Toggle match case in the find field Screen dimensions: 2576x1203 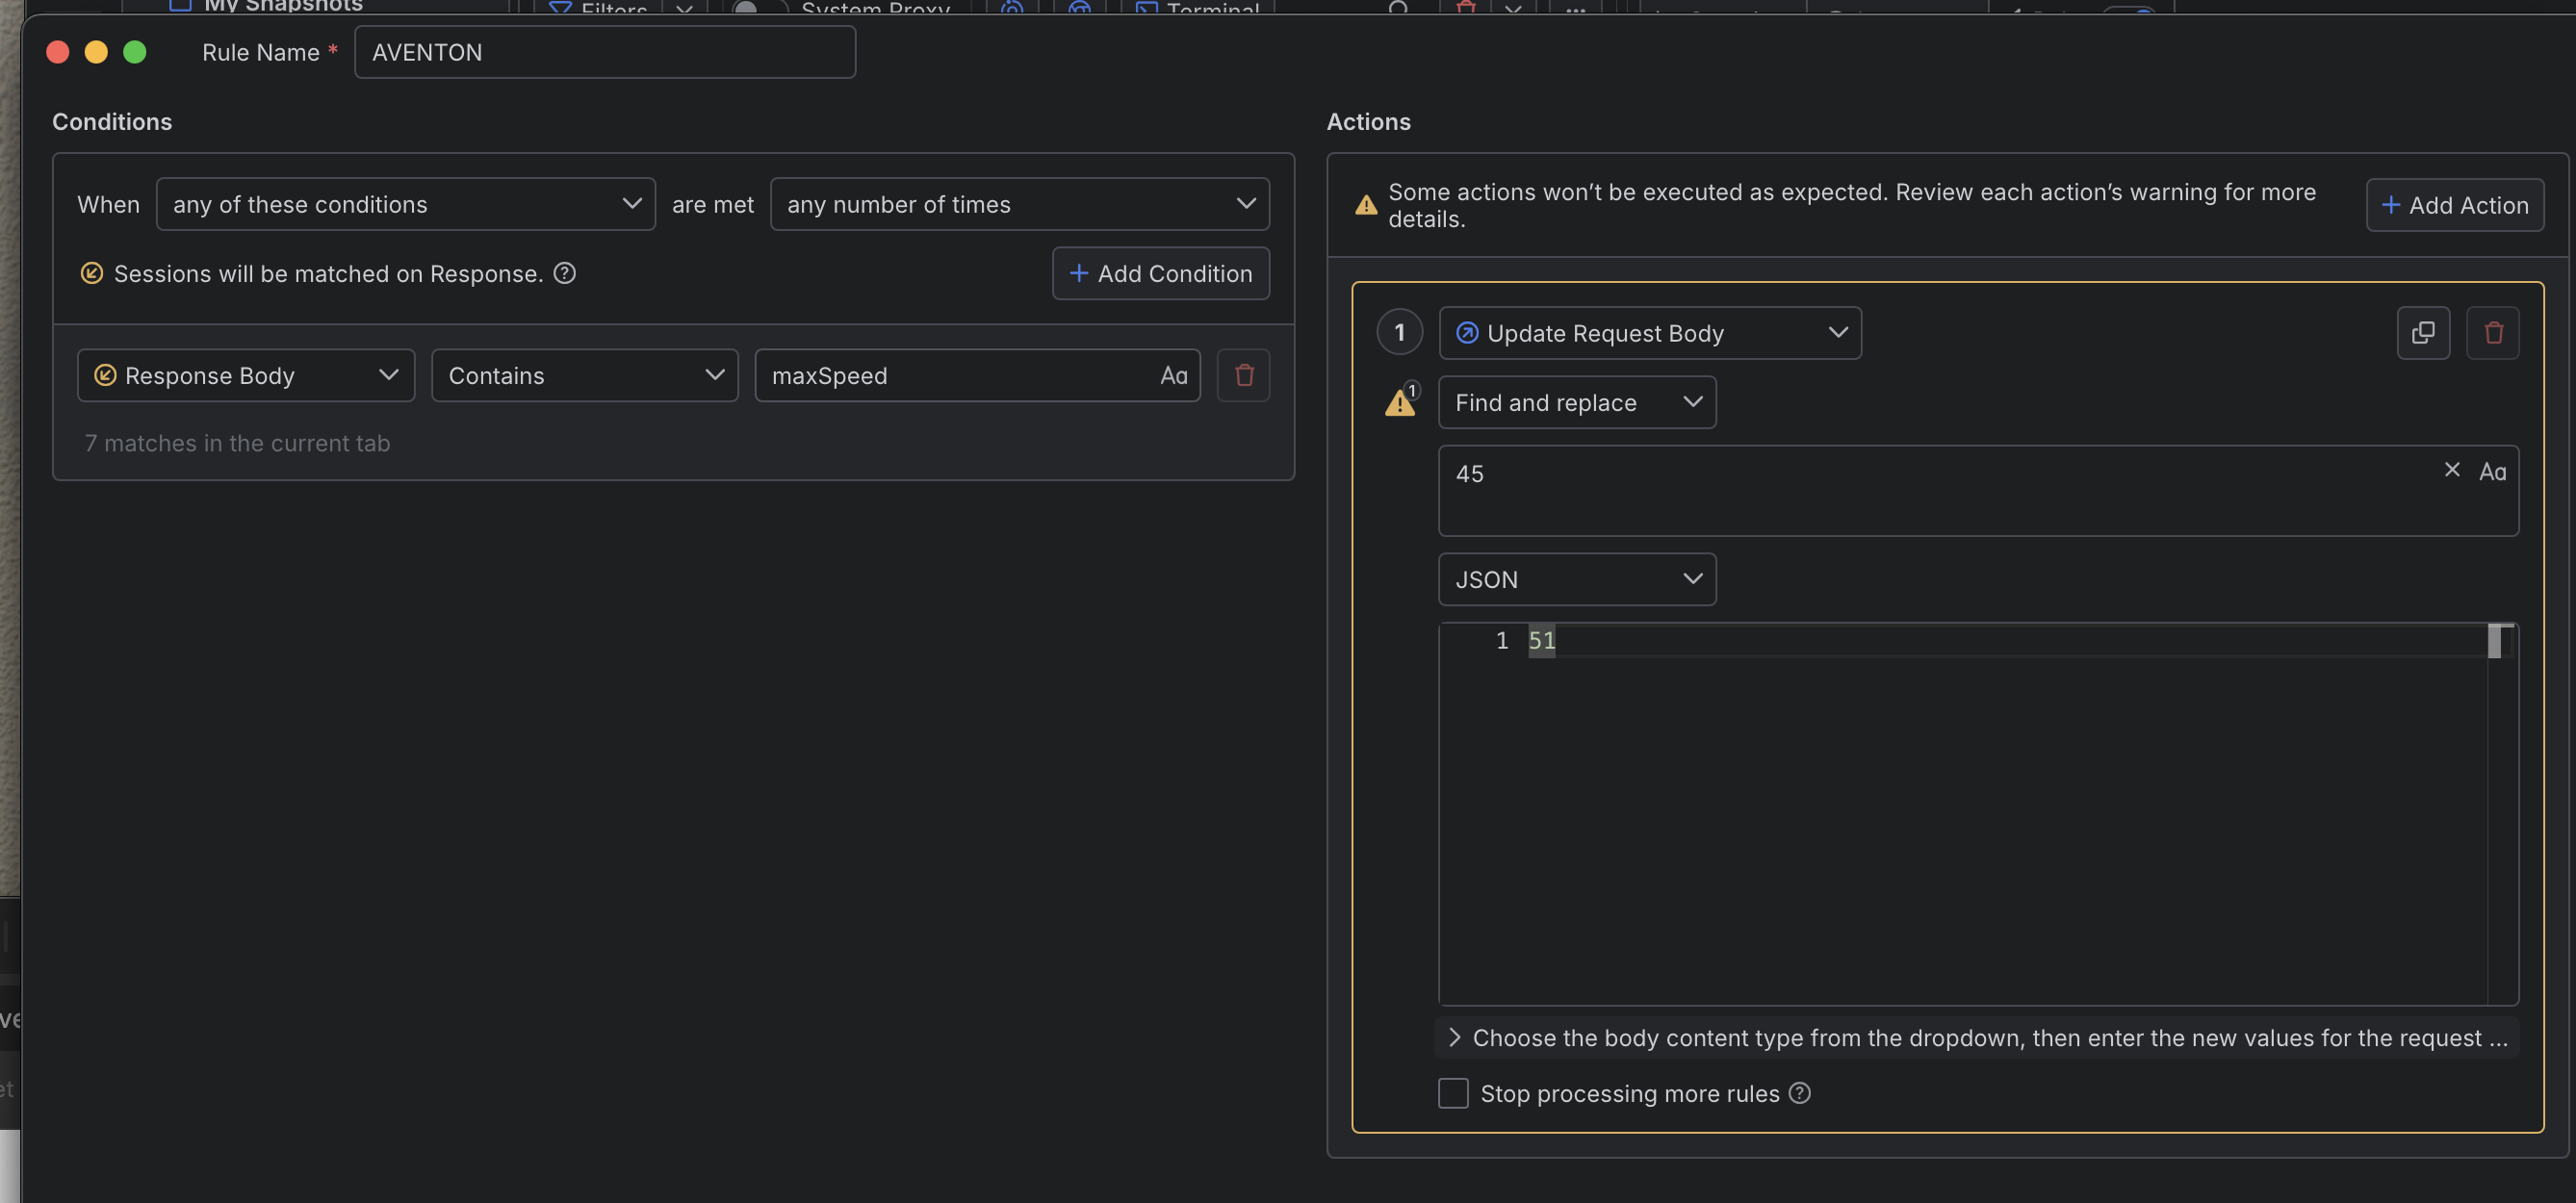(x=2492, y=472)
